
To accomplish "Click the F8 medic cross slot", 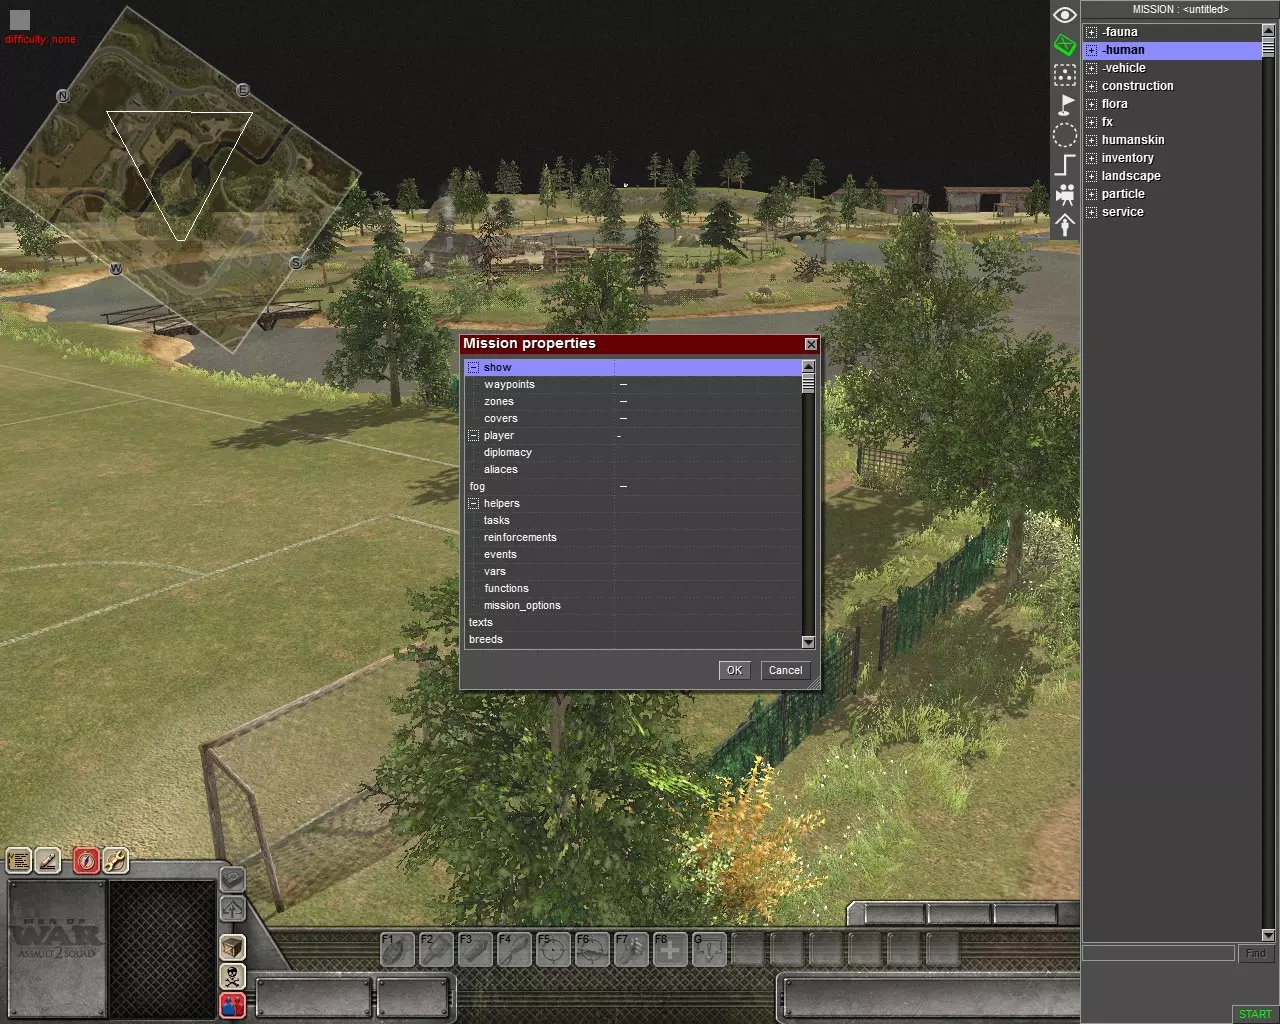I will (670, 949).
